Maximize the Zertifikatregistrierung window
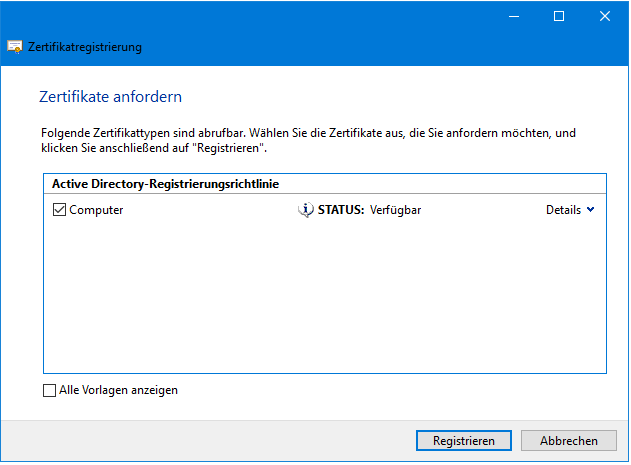This screenshot has width=631, height=465. click(x=559, y=16)
